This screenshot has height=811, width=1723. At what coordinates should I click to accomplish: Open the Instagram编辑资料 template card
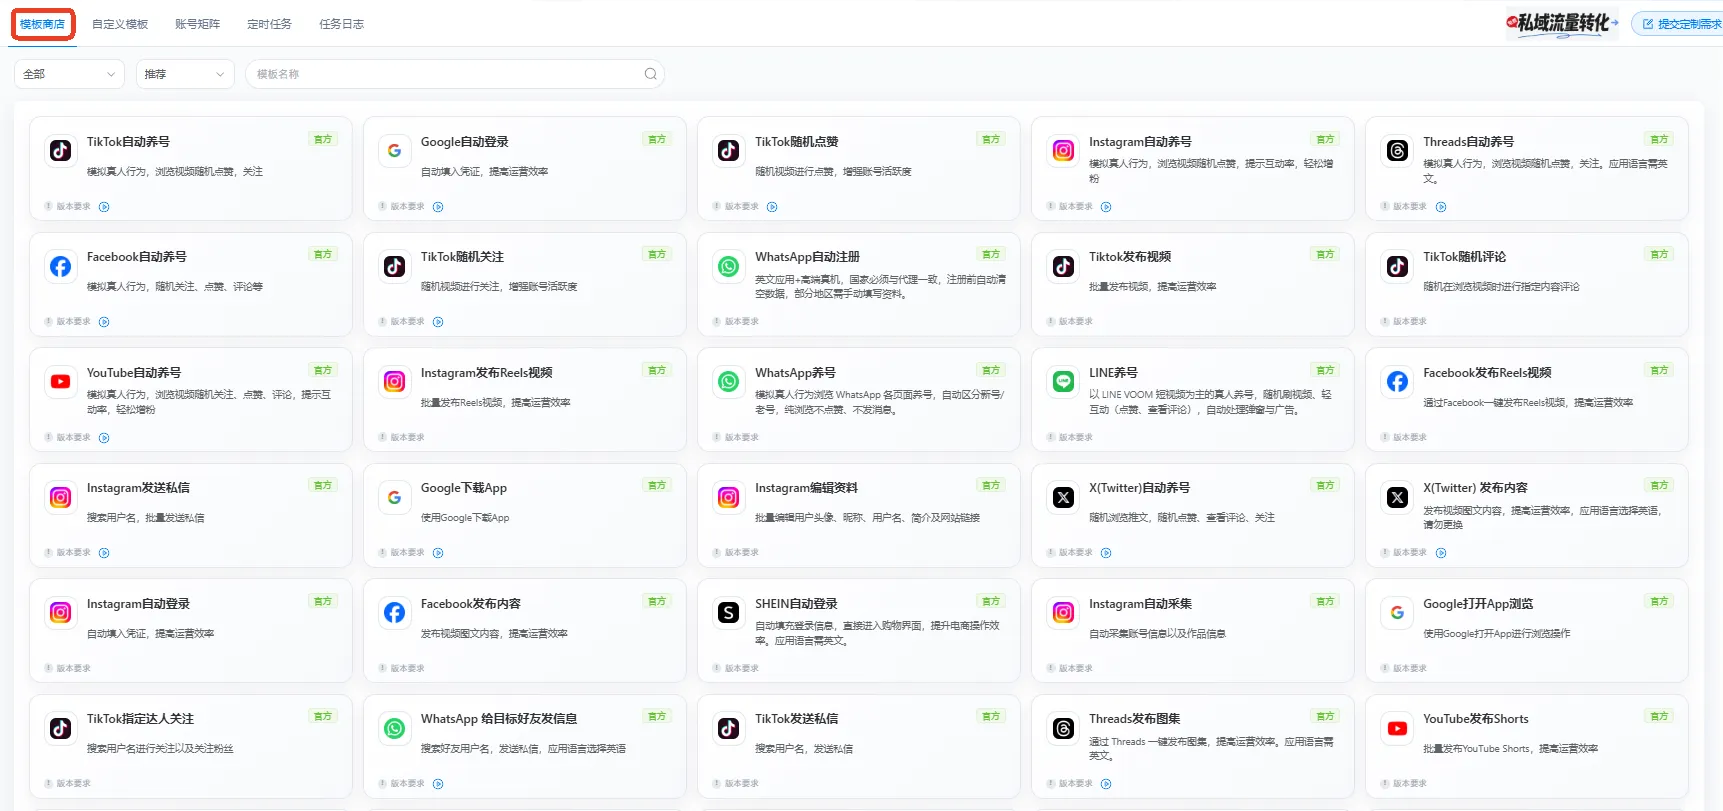(x=859, y=515)
